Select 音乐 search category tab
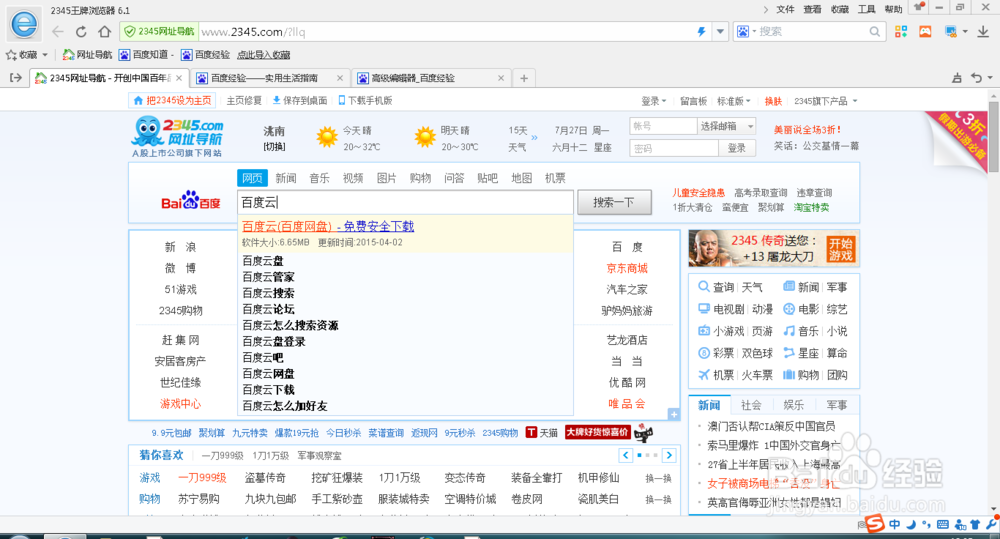The width and height of the screenshot is (1000, 539). (x=320, y=178)
